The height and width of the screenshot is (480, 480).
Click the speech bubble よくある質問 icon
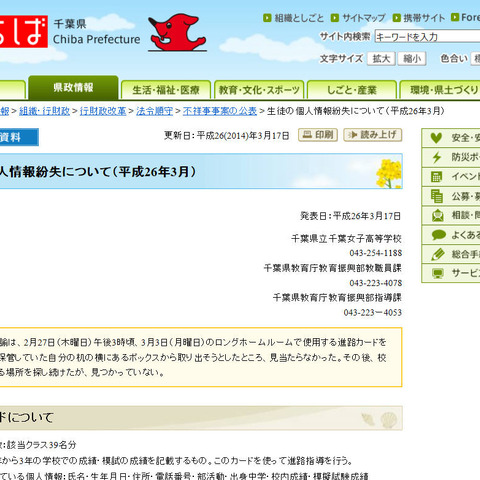click(x=438, y=235)
